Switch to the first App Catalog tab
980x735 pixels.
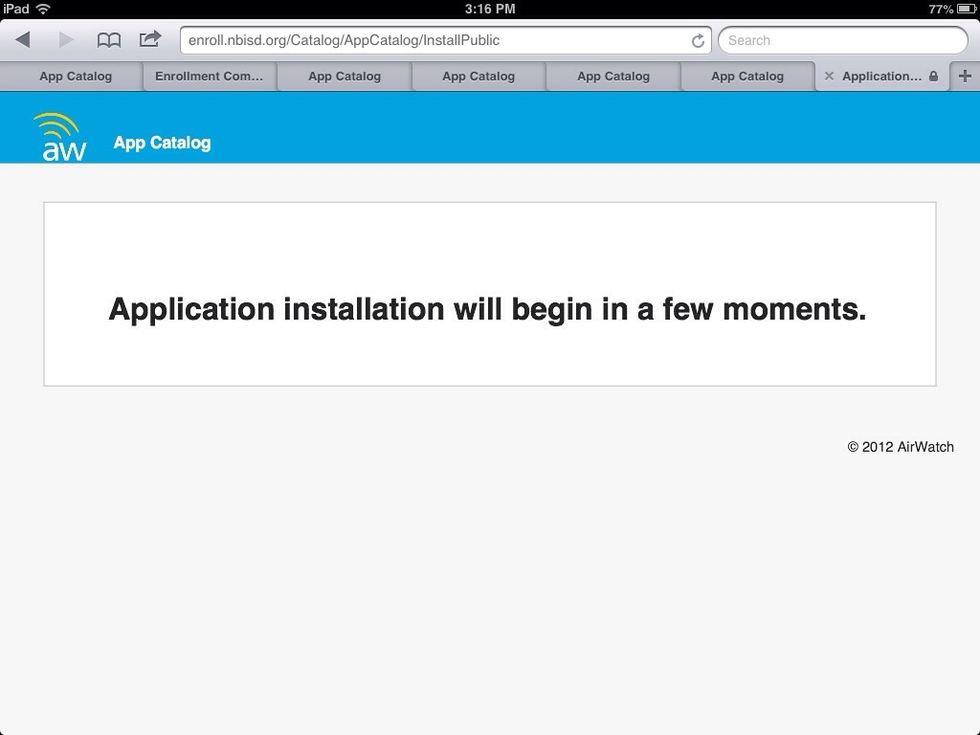75,76
